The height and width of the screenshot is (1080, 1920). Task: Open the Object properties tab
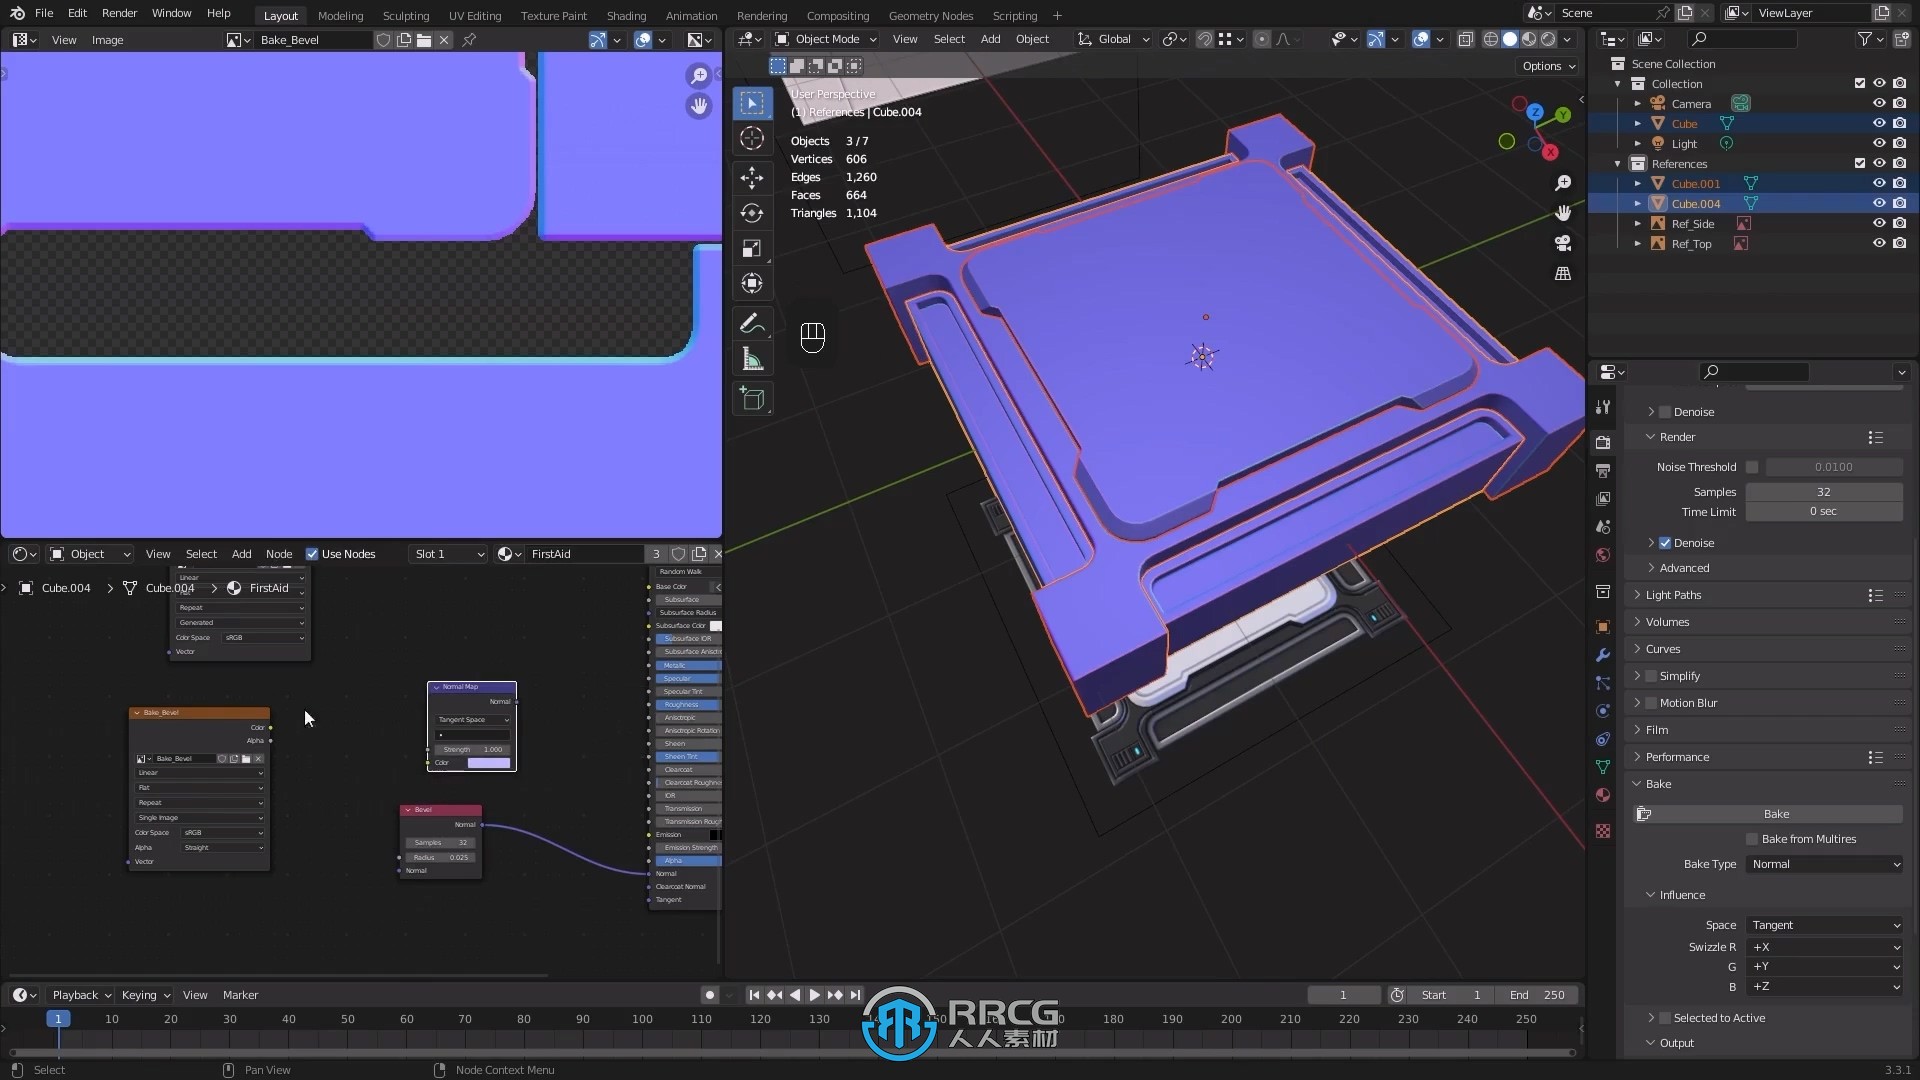pyautogui.click(x=1603, y=627)
